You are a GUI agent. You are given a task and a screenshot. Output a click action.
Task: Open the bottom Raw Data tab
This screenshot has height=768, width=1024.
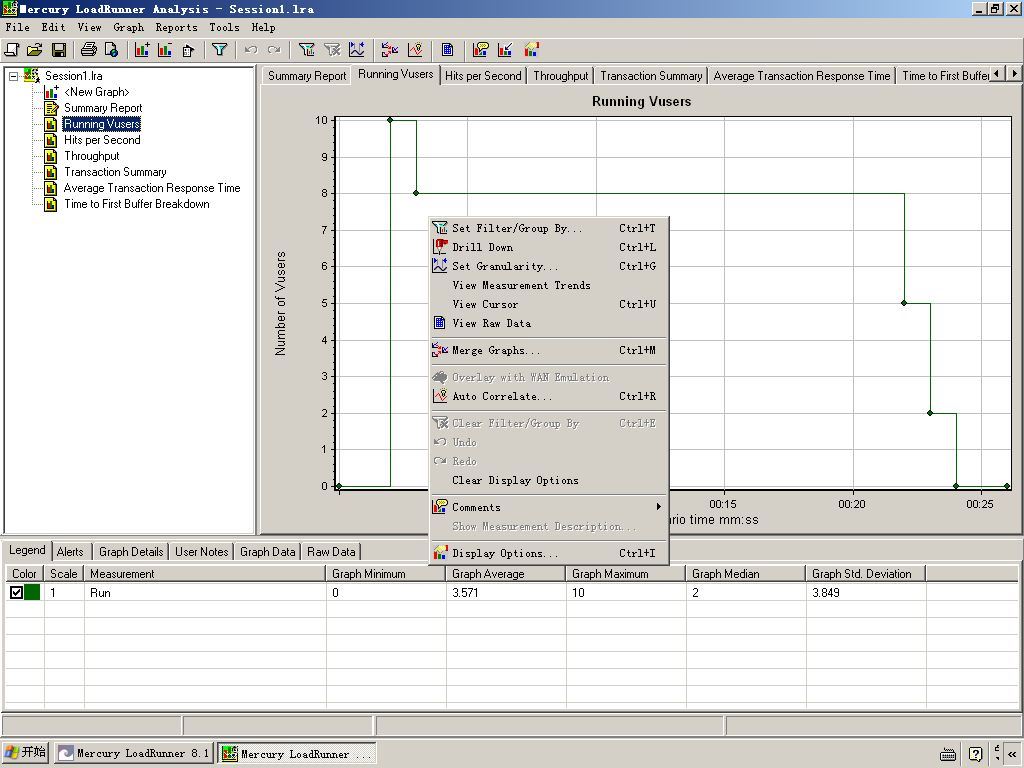click(x=331, y=552)
